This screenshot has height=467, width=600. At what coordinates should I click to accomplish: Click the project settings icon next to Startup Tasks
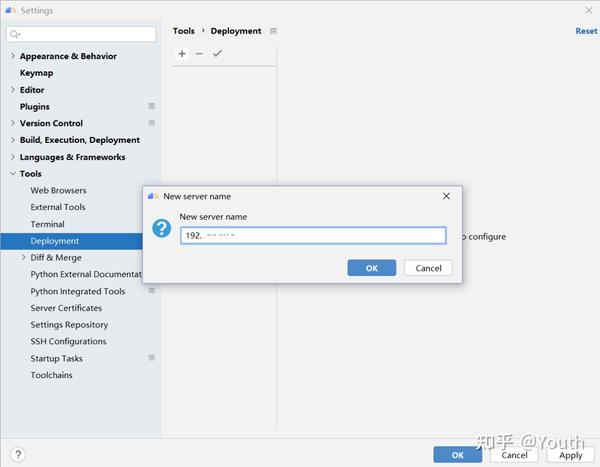(152, 358)
